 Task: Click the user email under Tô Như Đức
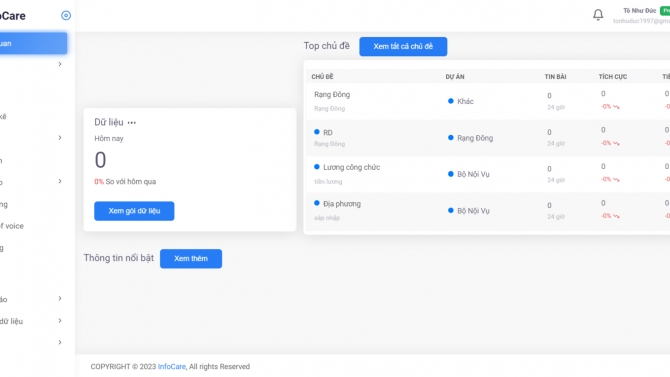tap(641, 21)
